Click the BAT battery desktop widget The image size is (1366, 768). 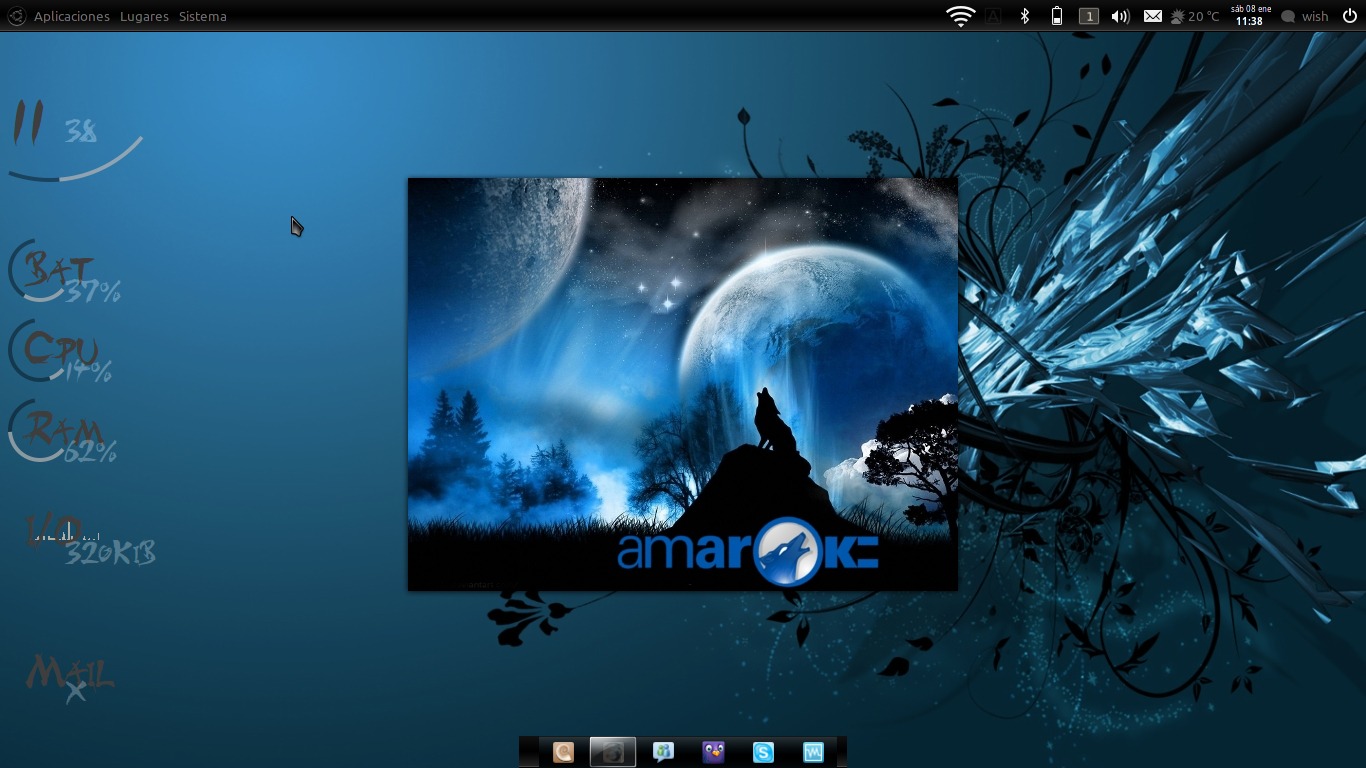pyautogui.click(x=65, y=272)
